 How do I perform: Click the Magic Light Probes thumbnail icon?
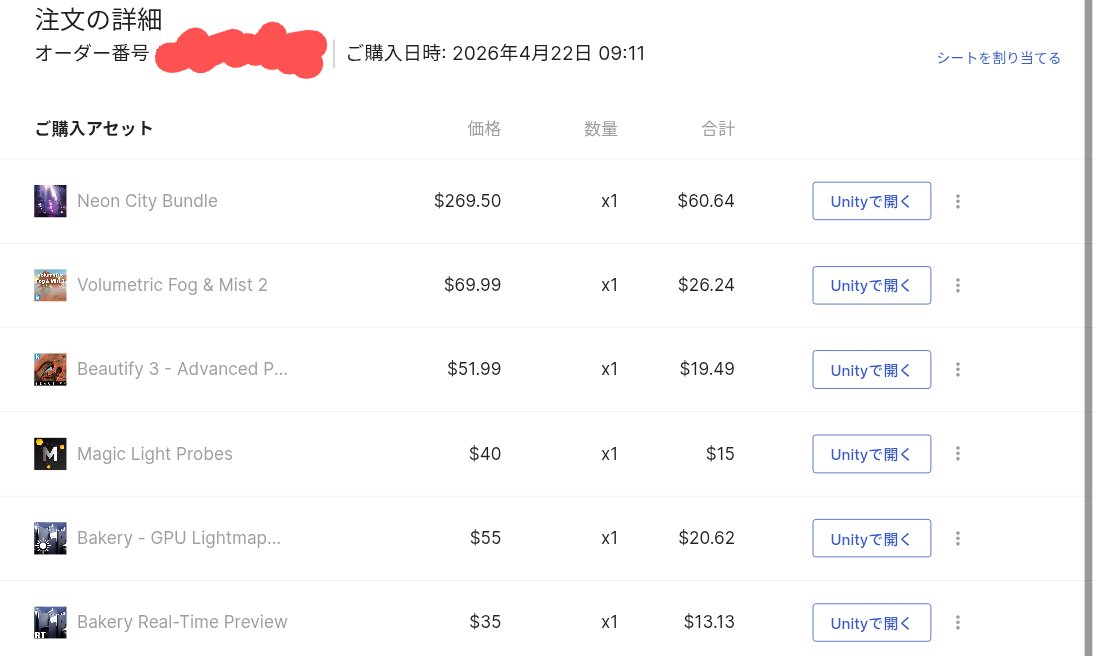coord(50,453)
